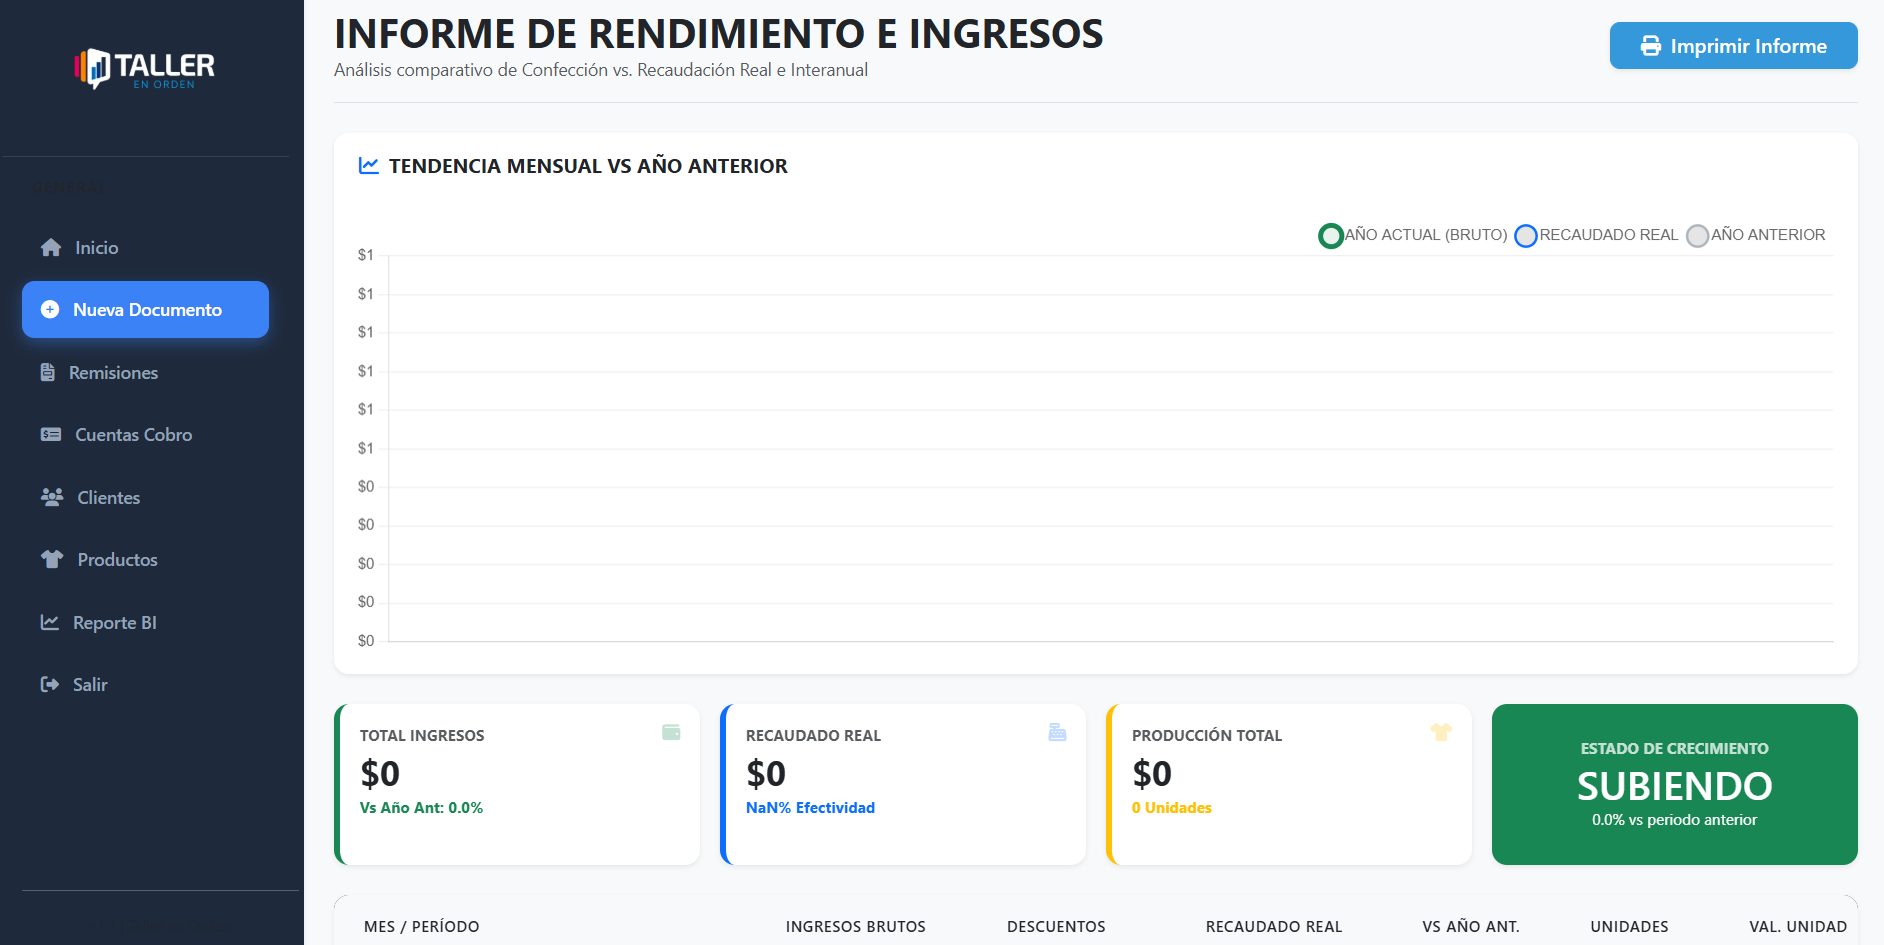Click the cash register icon on Recaudado Real

1058,732
